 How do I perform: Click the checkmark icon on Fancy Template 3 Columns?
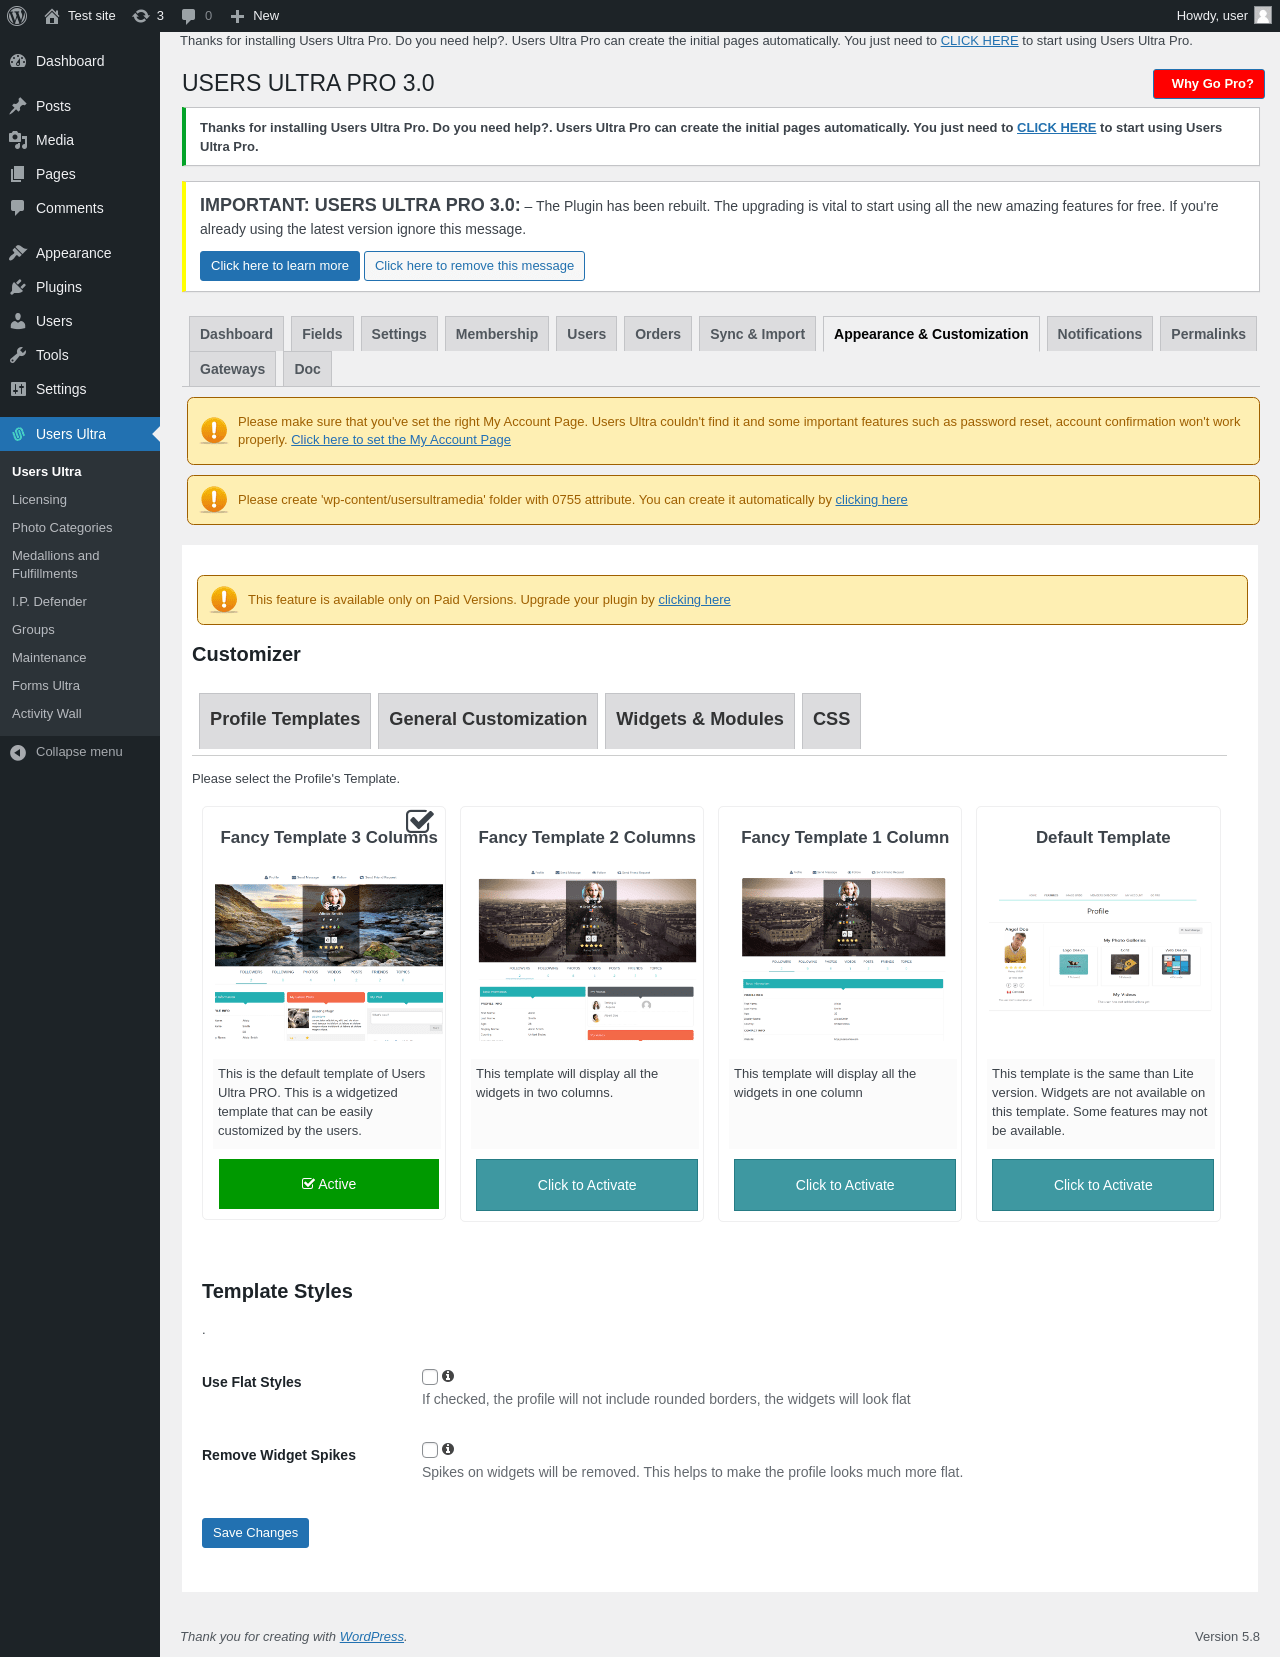point(420,821)
